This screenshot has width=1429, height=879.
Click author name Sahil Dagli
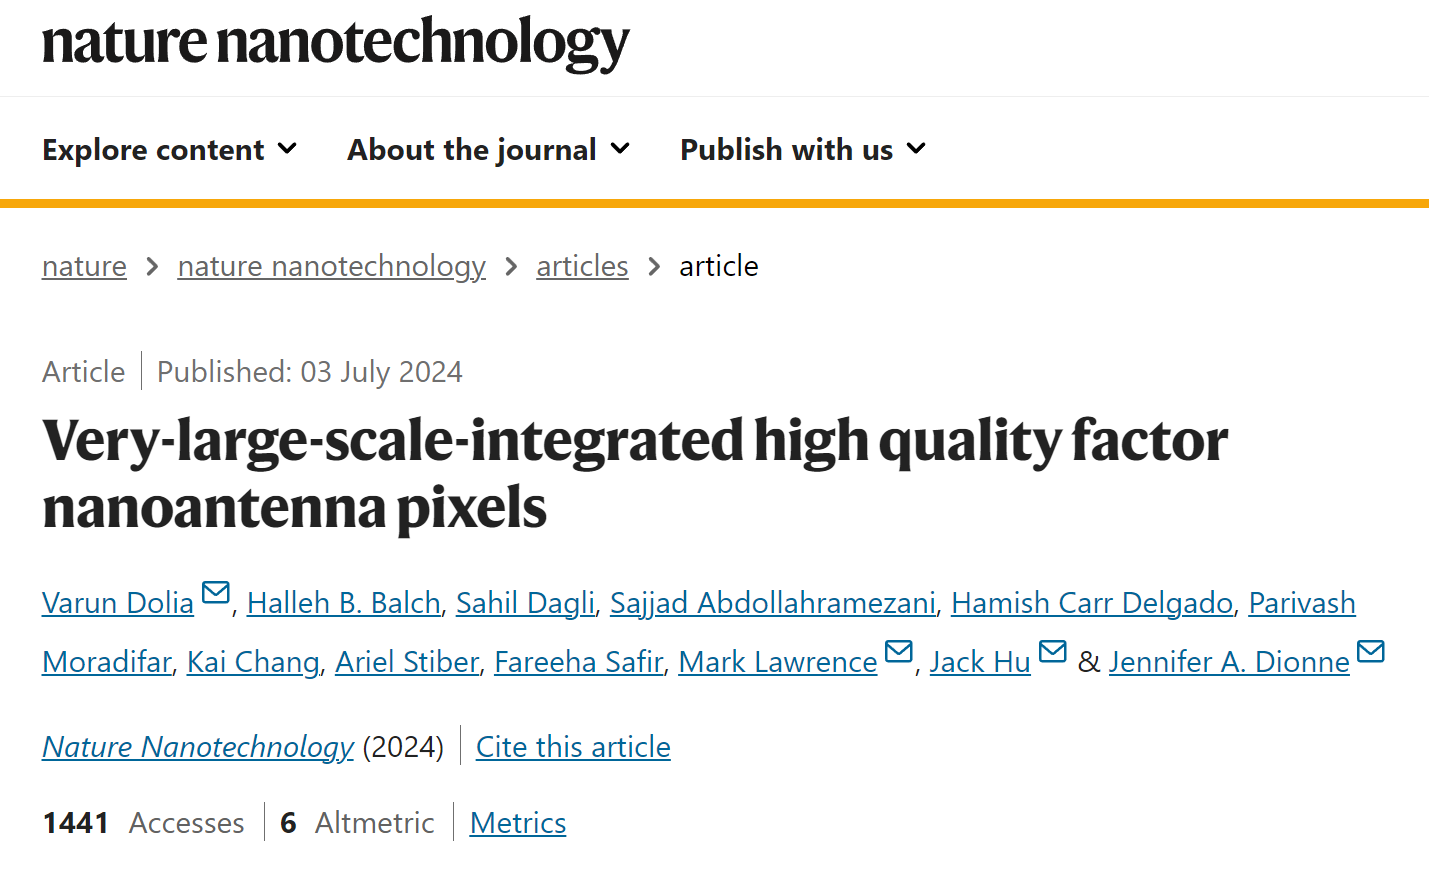point(525,603)
